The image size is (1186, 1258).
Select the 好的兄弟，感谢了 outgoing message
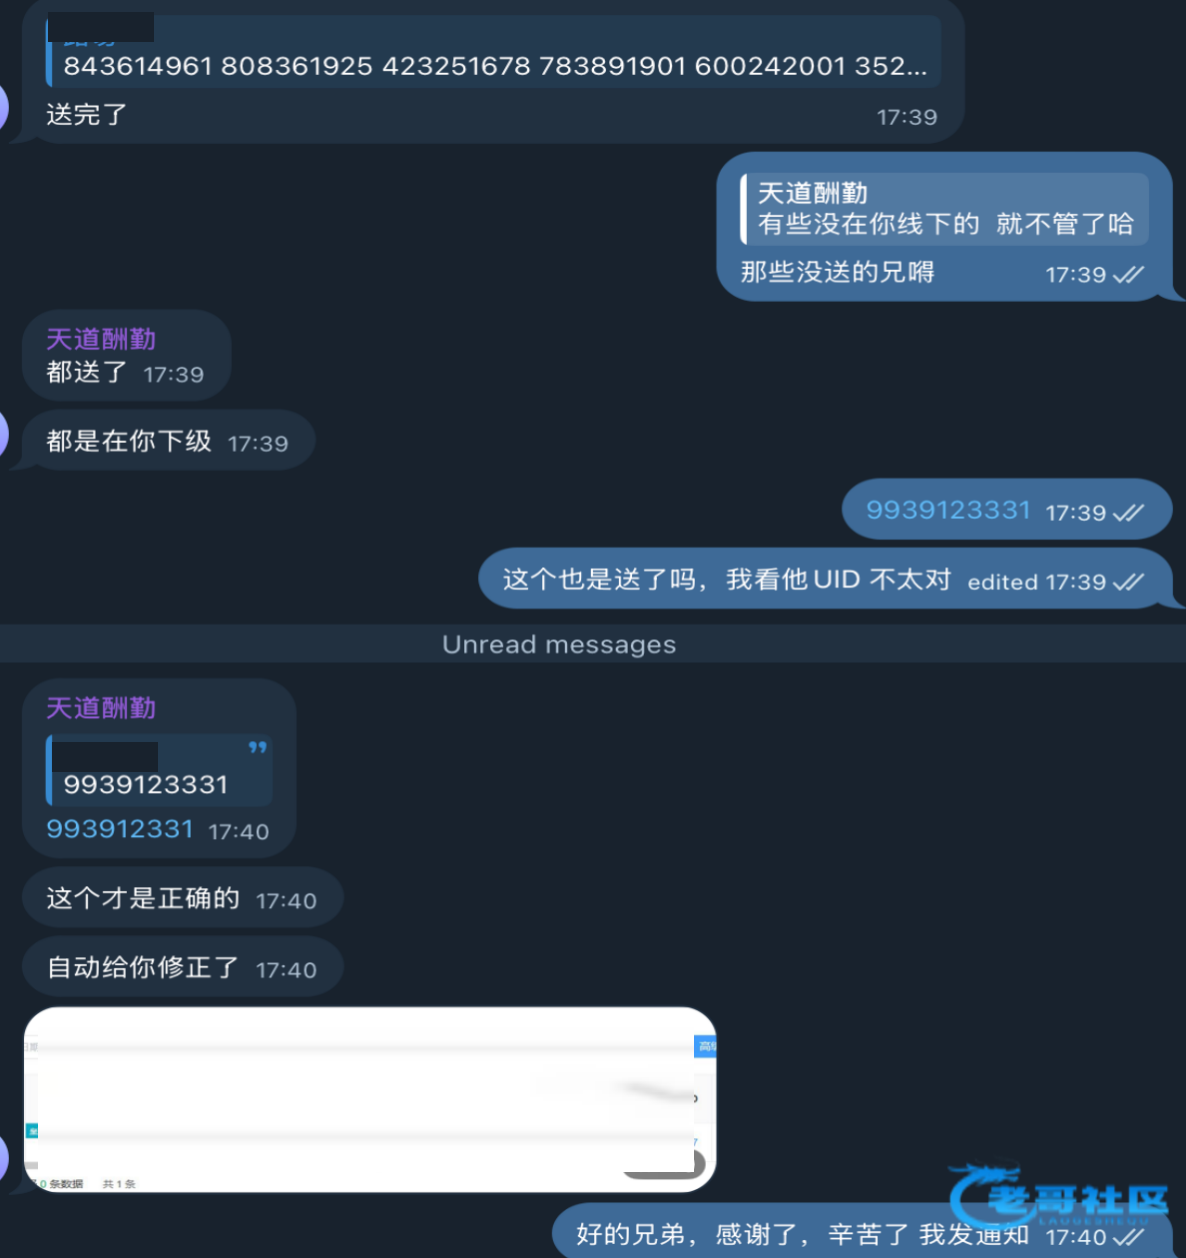tap(862, 1232)
